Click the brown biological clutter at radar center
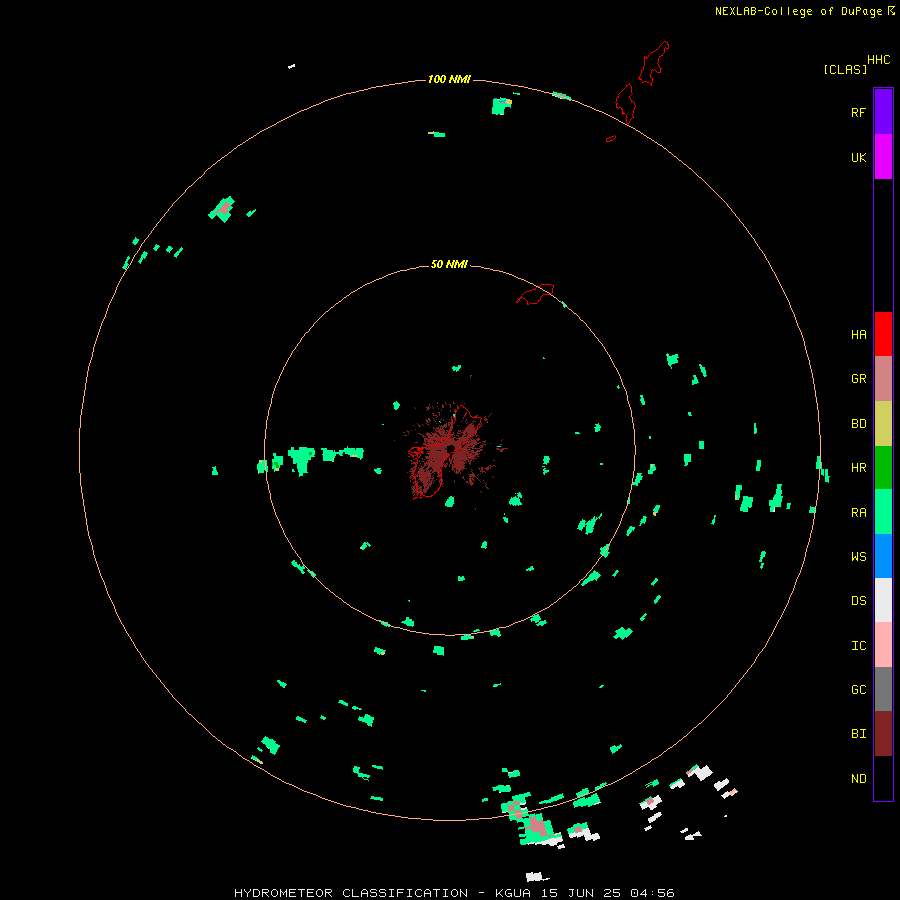Screen dimensions: 900x900 451,451
